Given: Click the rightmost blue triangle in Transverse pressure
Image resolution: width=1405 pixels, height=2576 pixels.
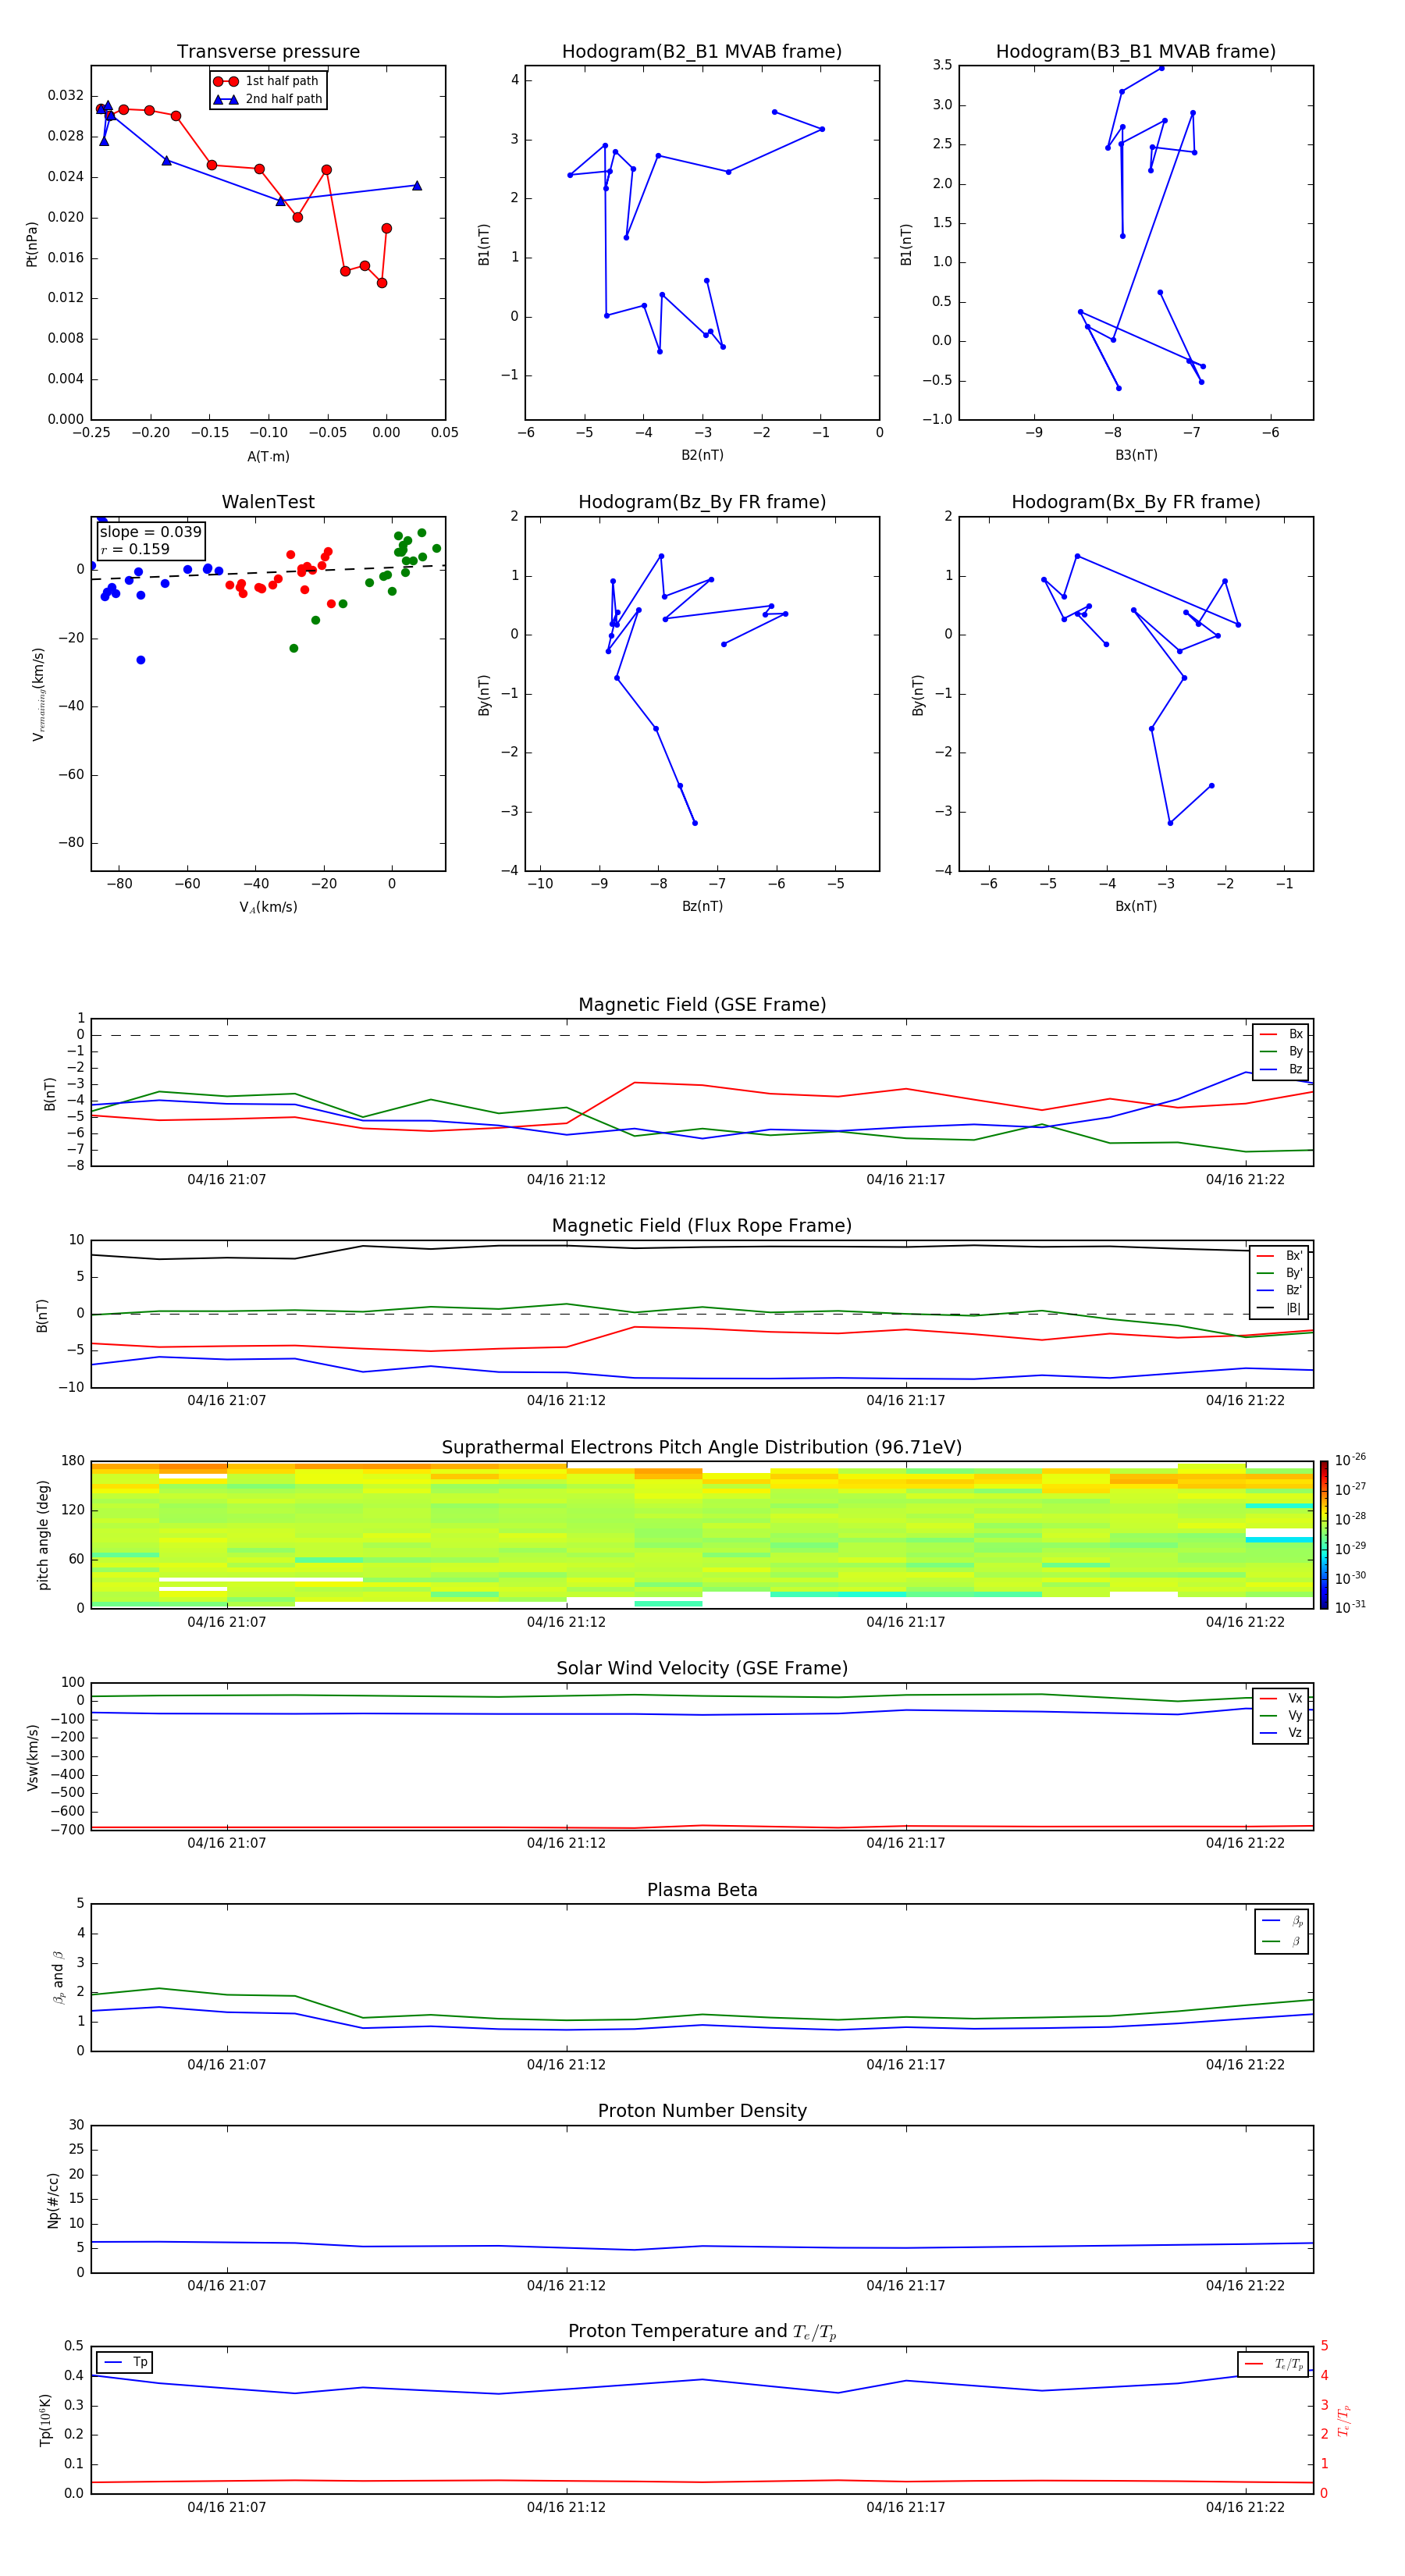Looking at the screenshot, I should 417,186.
